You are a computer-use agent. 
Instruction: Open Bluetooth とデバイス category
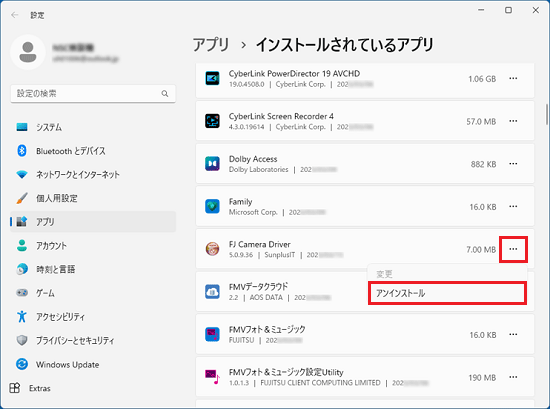click(x=93, y=151)
